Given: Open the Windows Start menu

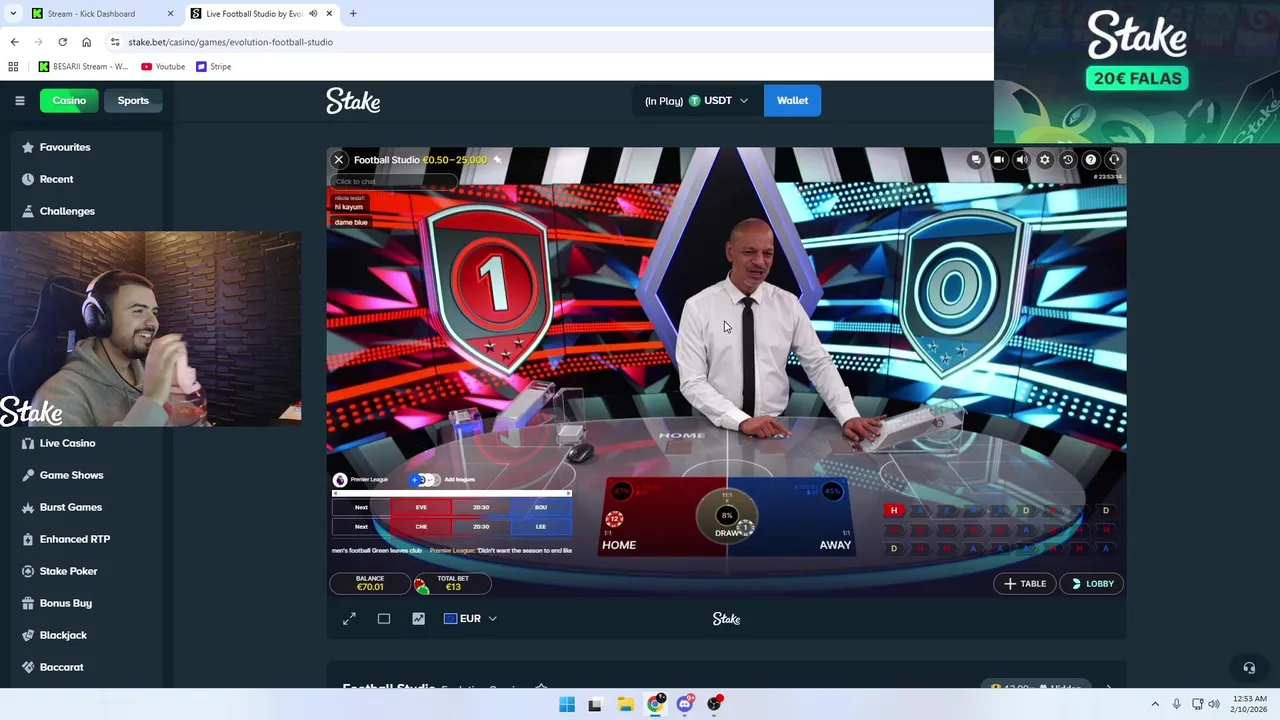Looking at the screenshot, I should point(567,704).
